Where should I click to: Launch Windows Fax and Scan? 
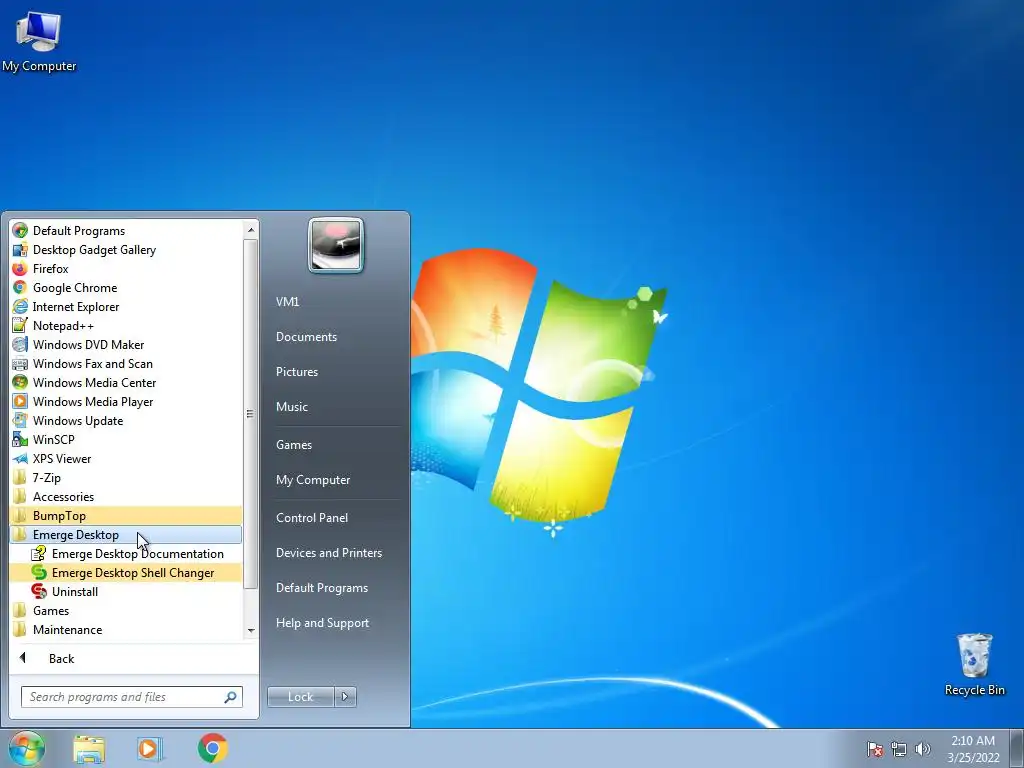pos(125,364)
